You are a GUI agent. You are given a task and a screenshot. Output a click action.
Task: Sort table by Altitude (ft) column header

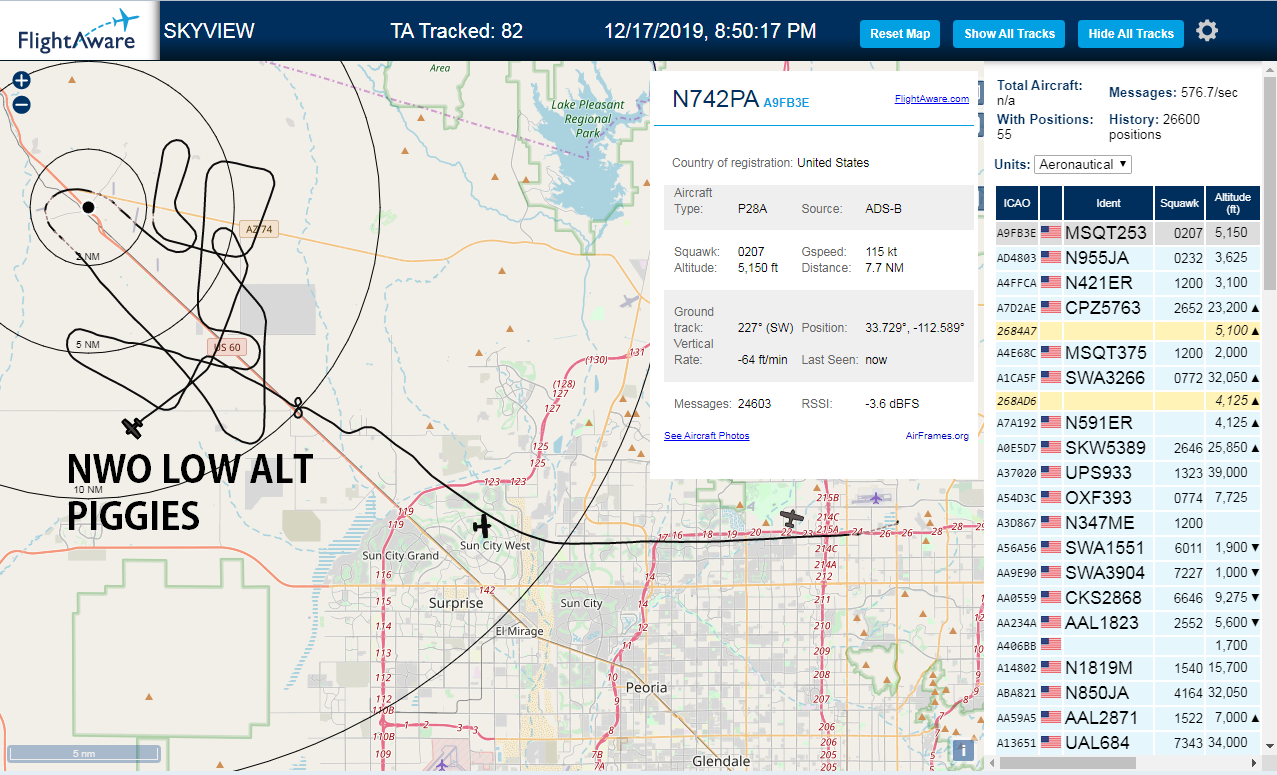1232,203
